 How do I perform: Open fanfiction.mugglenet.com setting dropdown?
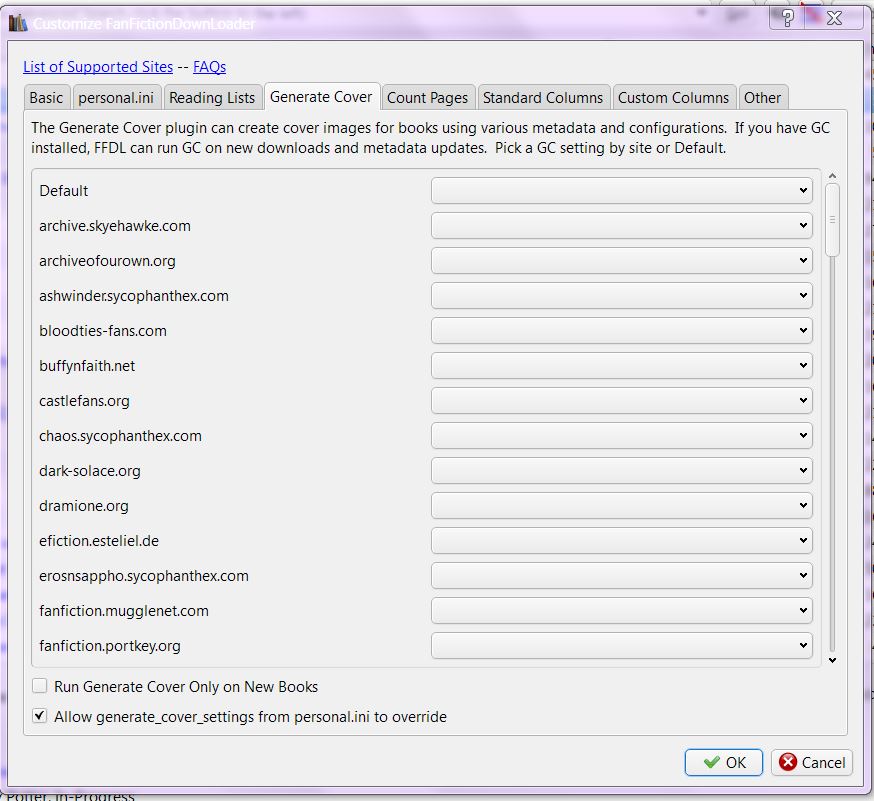click(621, 611)
